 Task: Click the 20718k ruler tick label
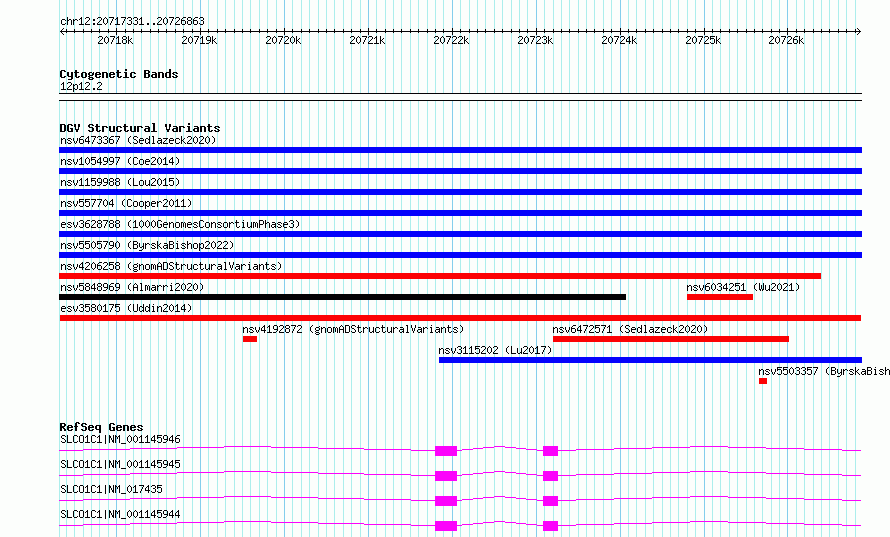tap(115, 41)
